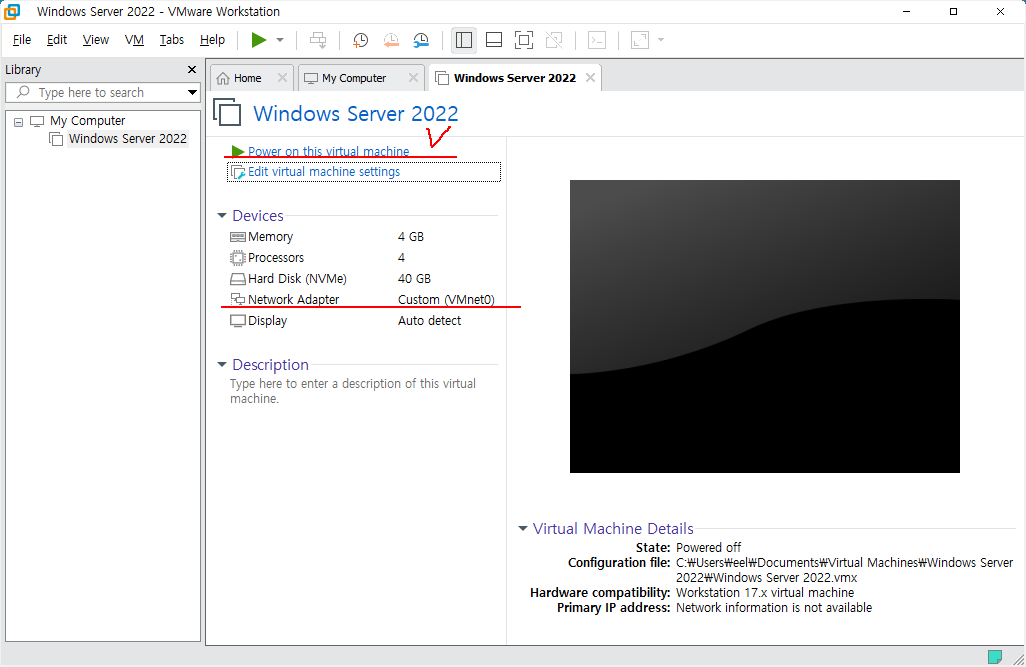Open the Snapshot Manager icon
This screenshot has width=1026, height=667.
point(421,40)
